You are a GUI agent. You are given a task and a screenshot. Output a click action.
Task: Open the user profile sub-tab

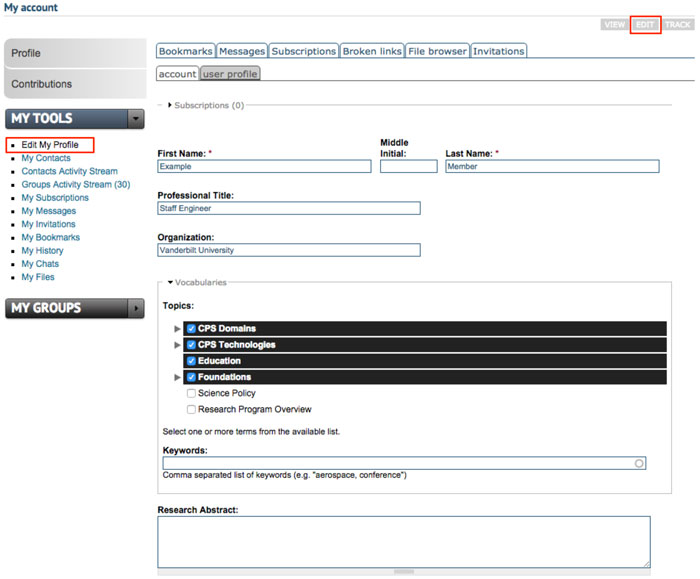coord(230,74)
